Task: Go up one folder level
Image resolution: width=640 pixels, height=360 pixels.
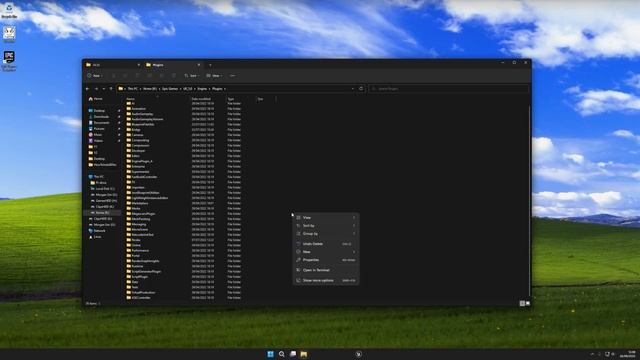Action: pos(111,89)
